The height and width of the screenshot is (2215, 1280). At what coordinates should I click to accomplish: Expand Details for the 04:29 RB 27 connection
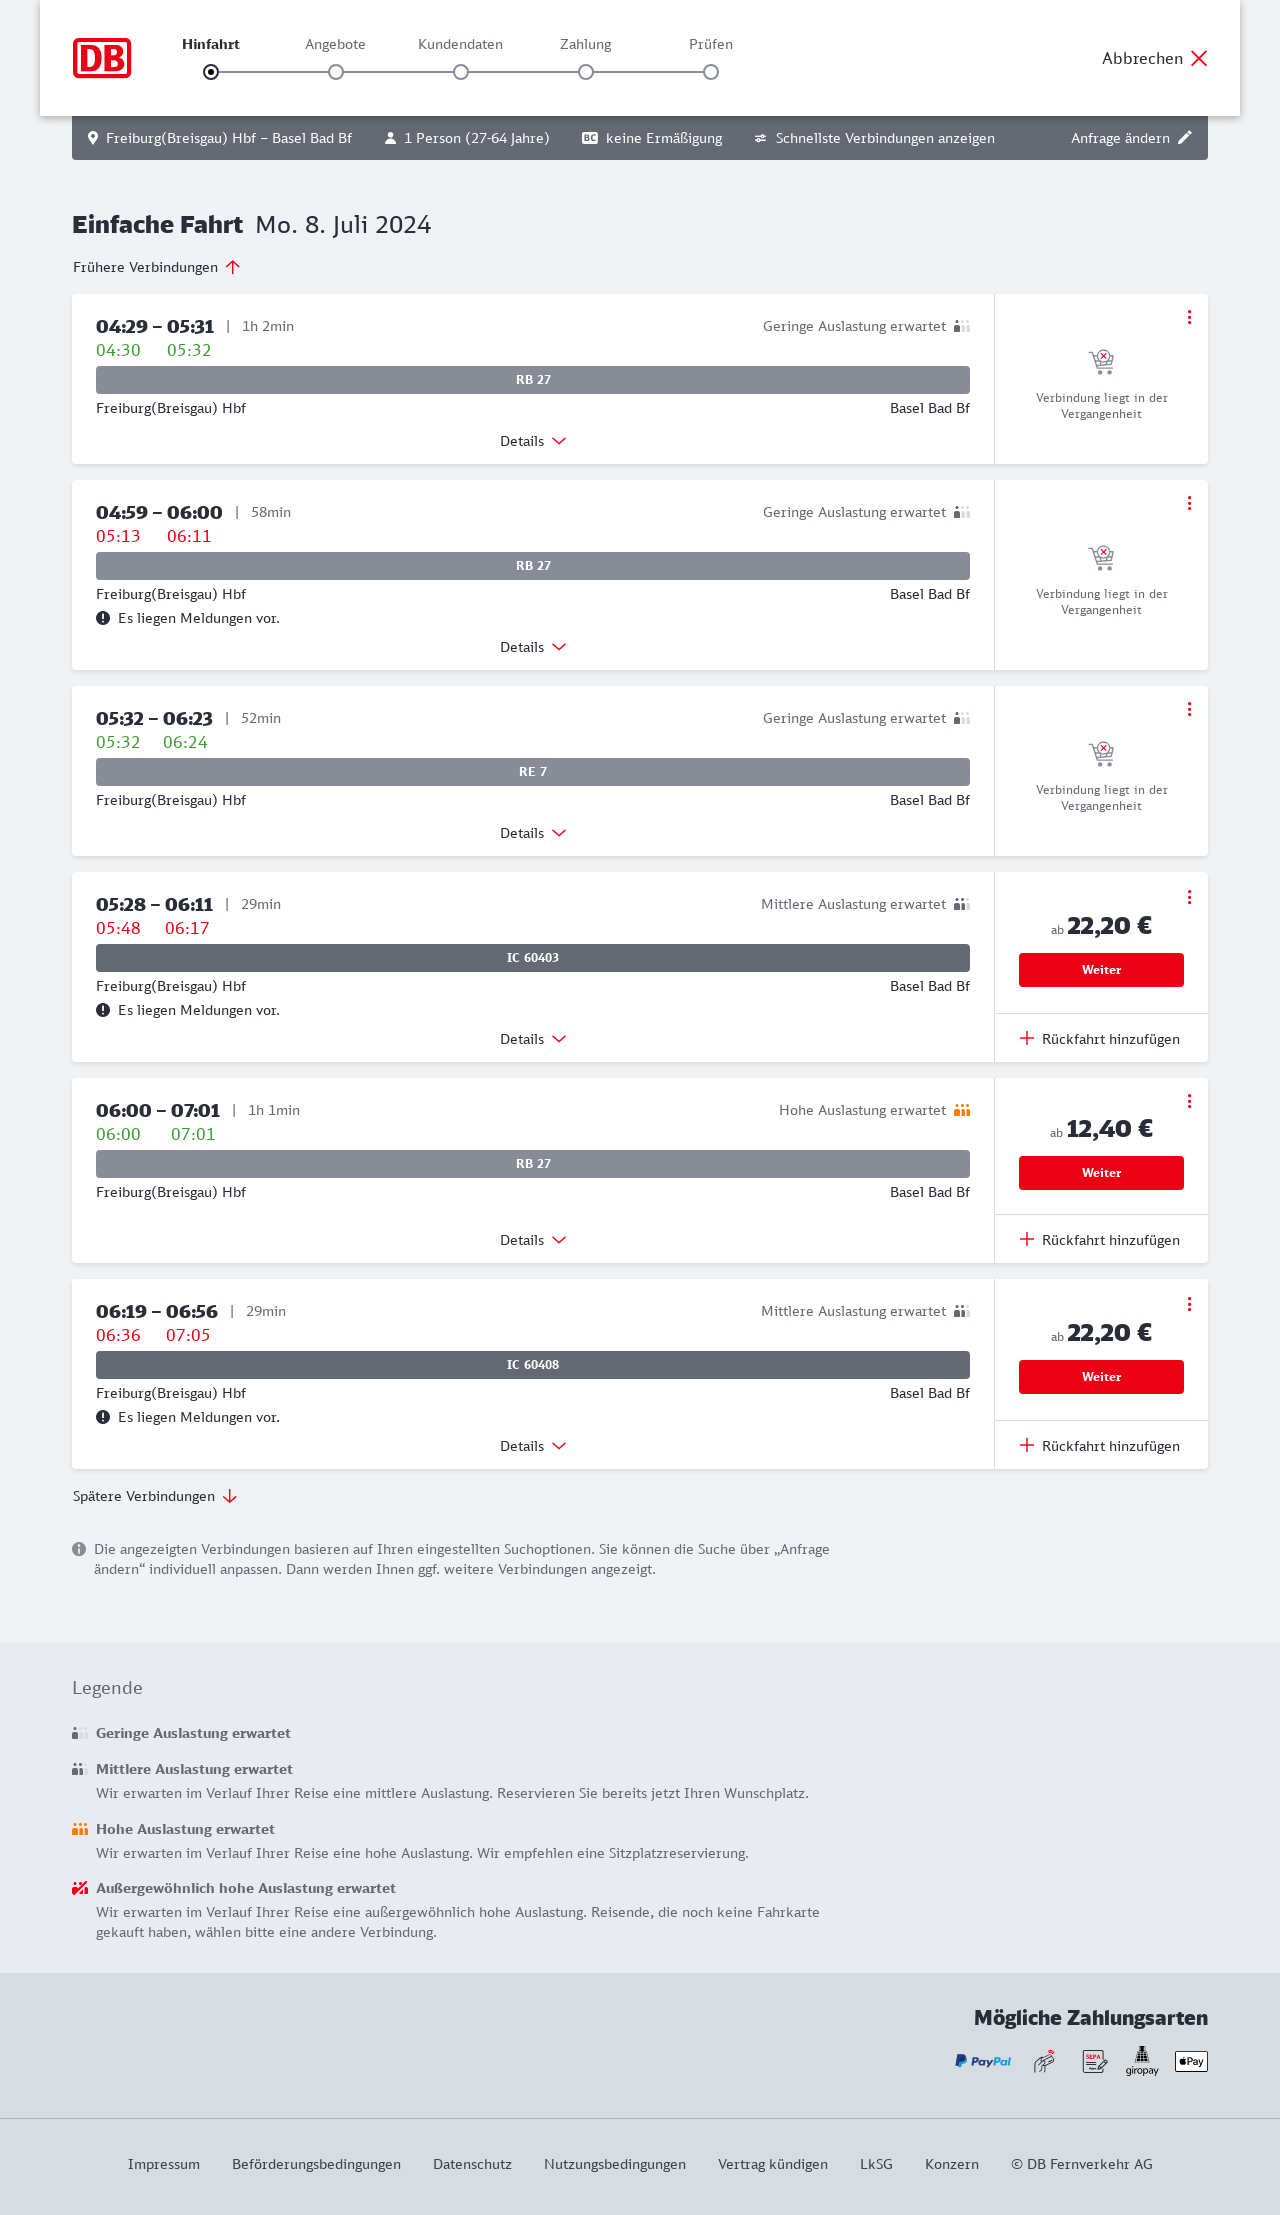(x=533, y=441)
